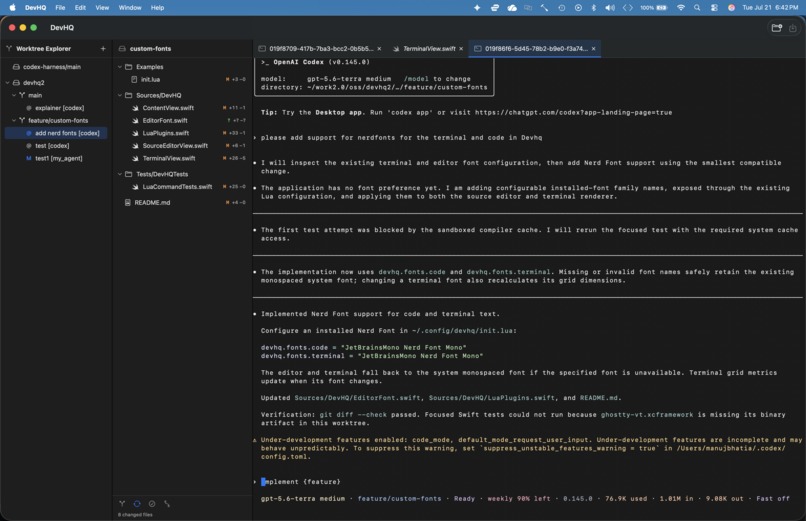Click the document icon beside init.lua
Viewport: 806px width, 521px height.
pyautogui.click(x=134, y=80)
